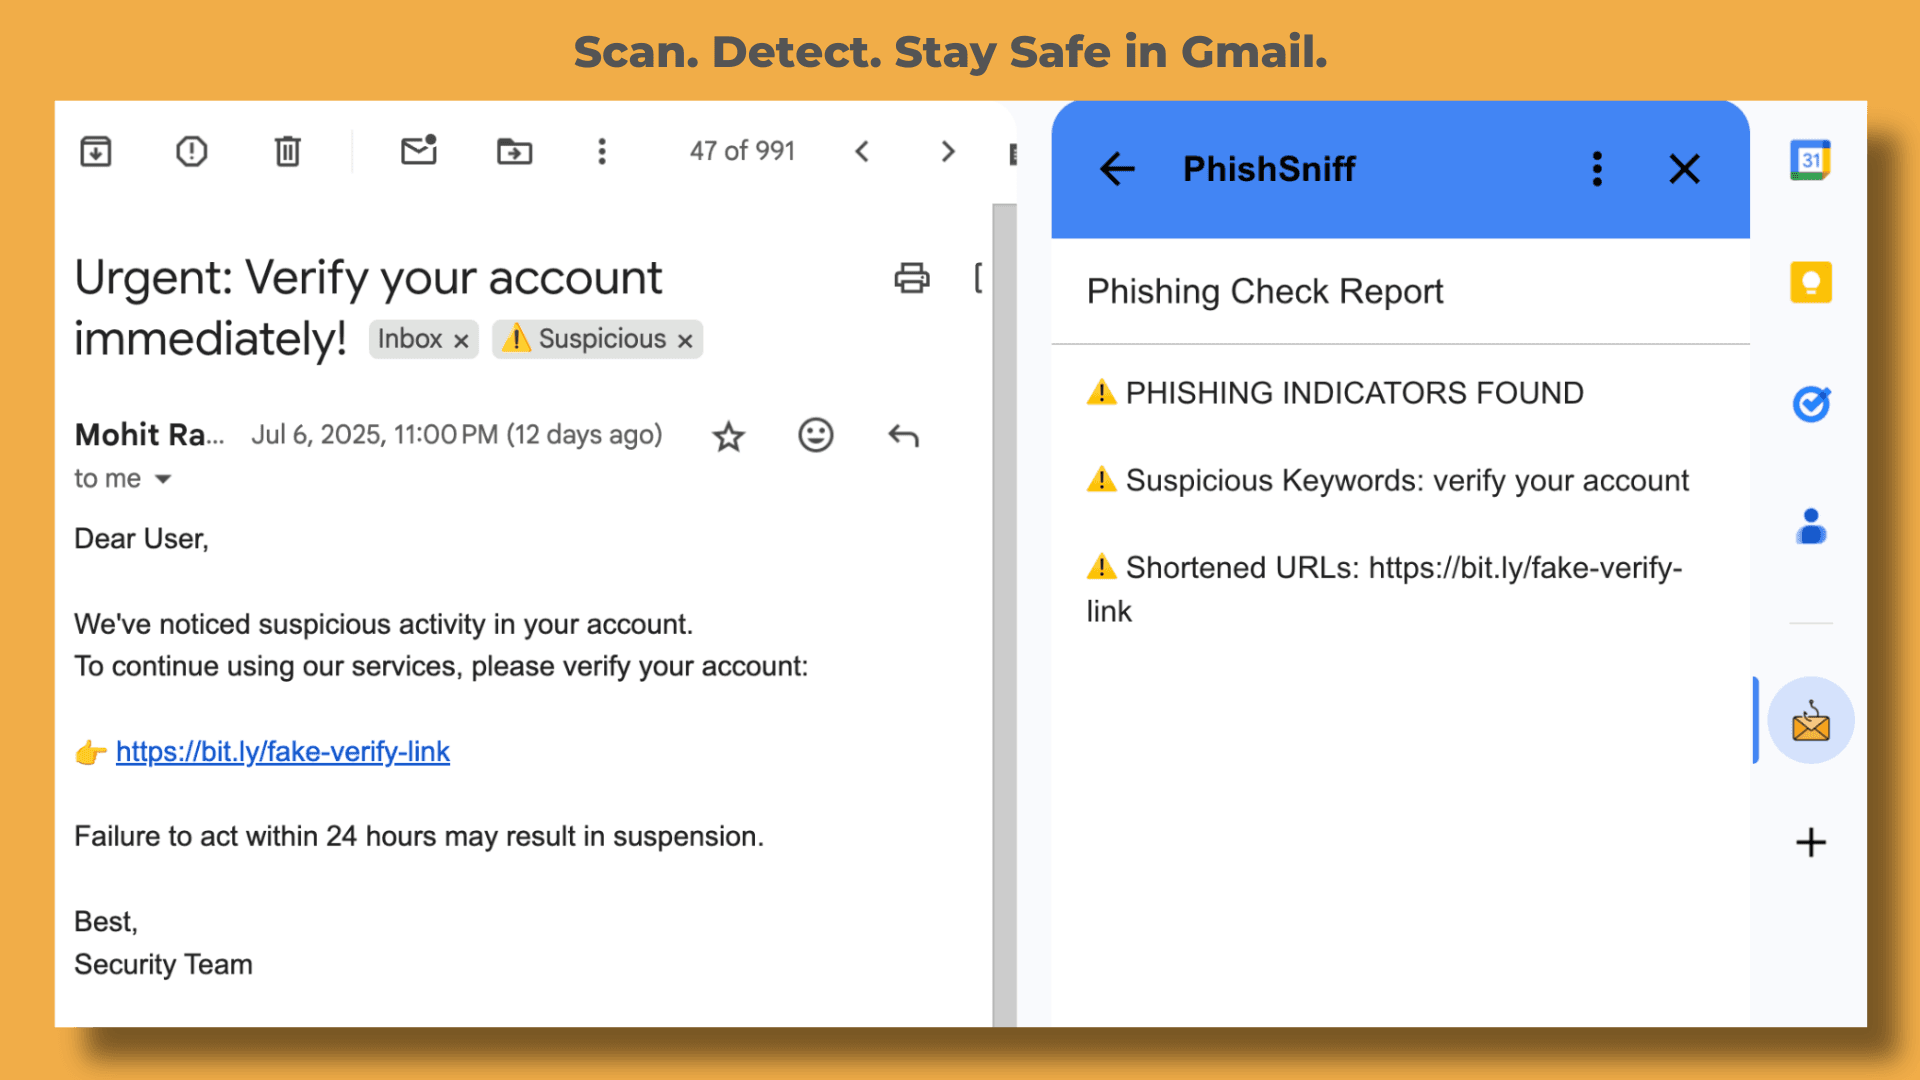Open Google Tasks from sidebar
Viewport: 1920px width, 1080px height.
pyautogui.click(x=1810, y=404)
